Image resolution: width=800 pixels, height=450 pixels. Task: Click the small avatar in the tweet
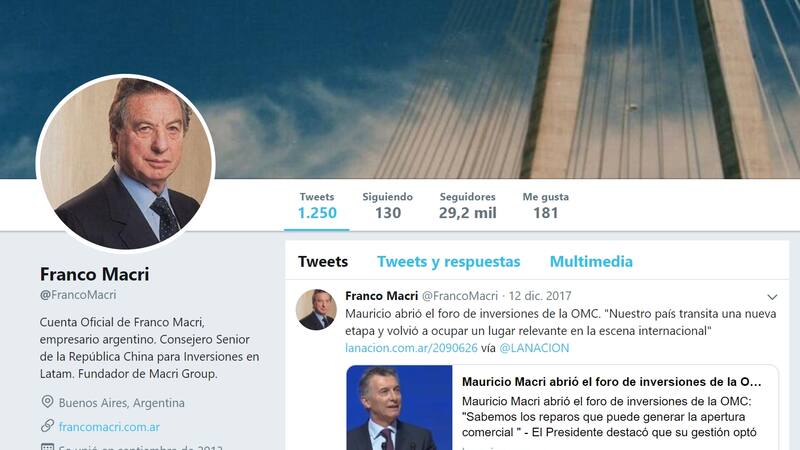[x=316, y=310]
